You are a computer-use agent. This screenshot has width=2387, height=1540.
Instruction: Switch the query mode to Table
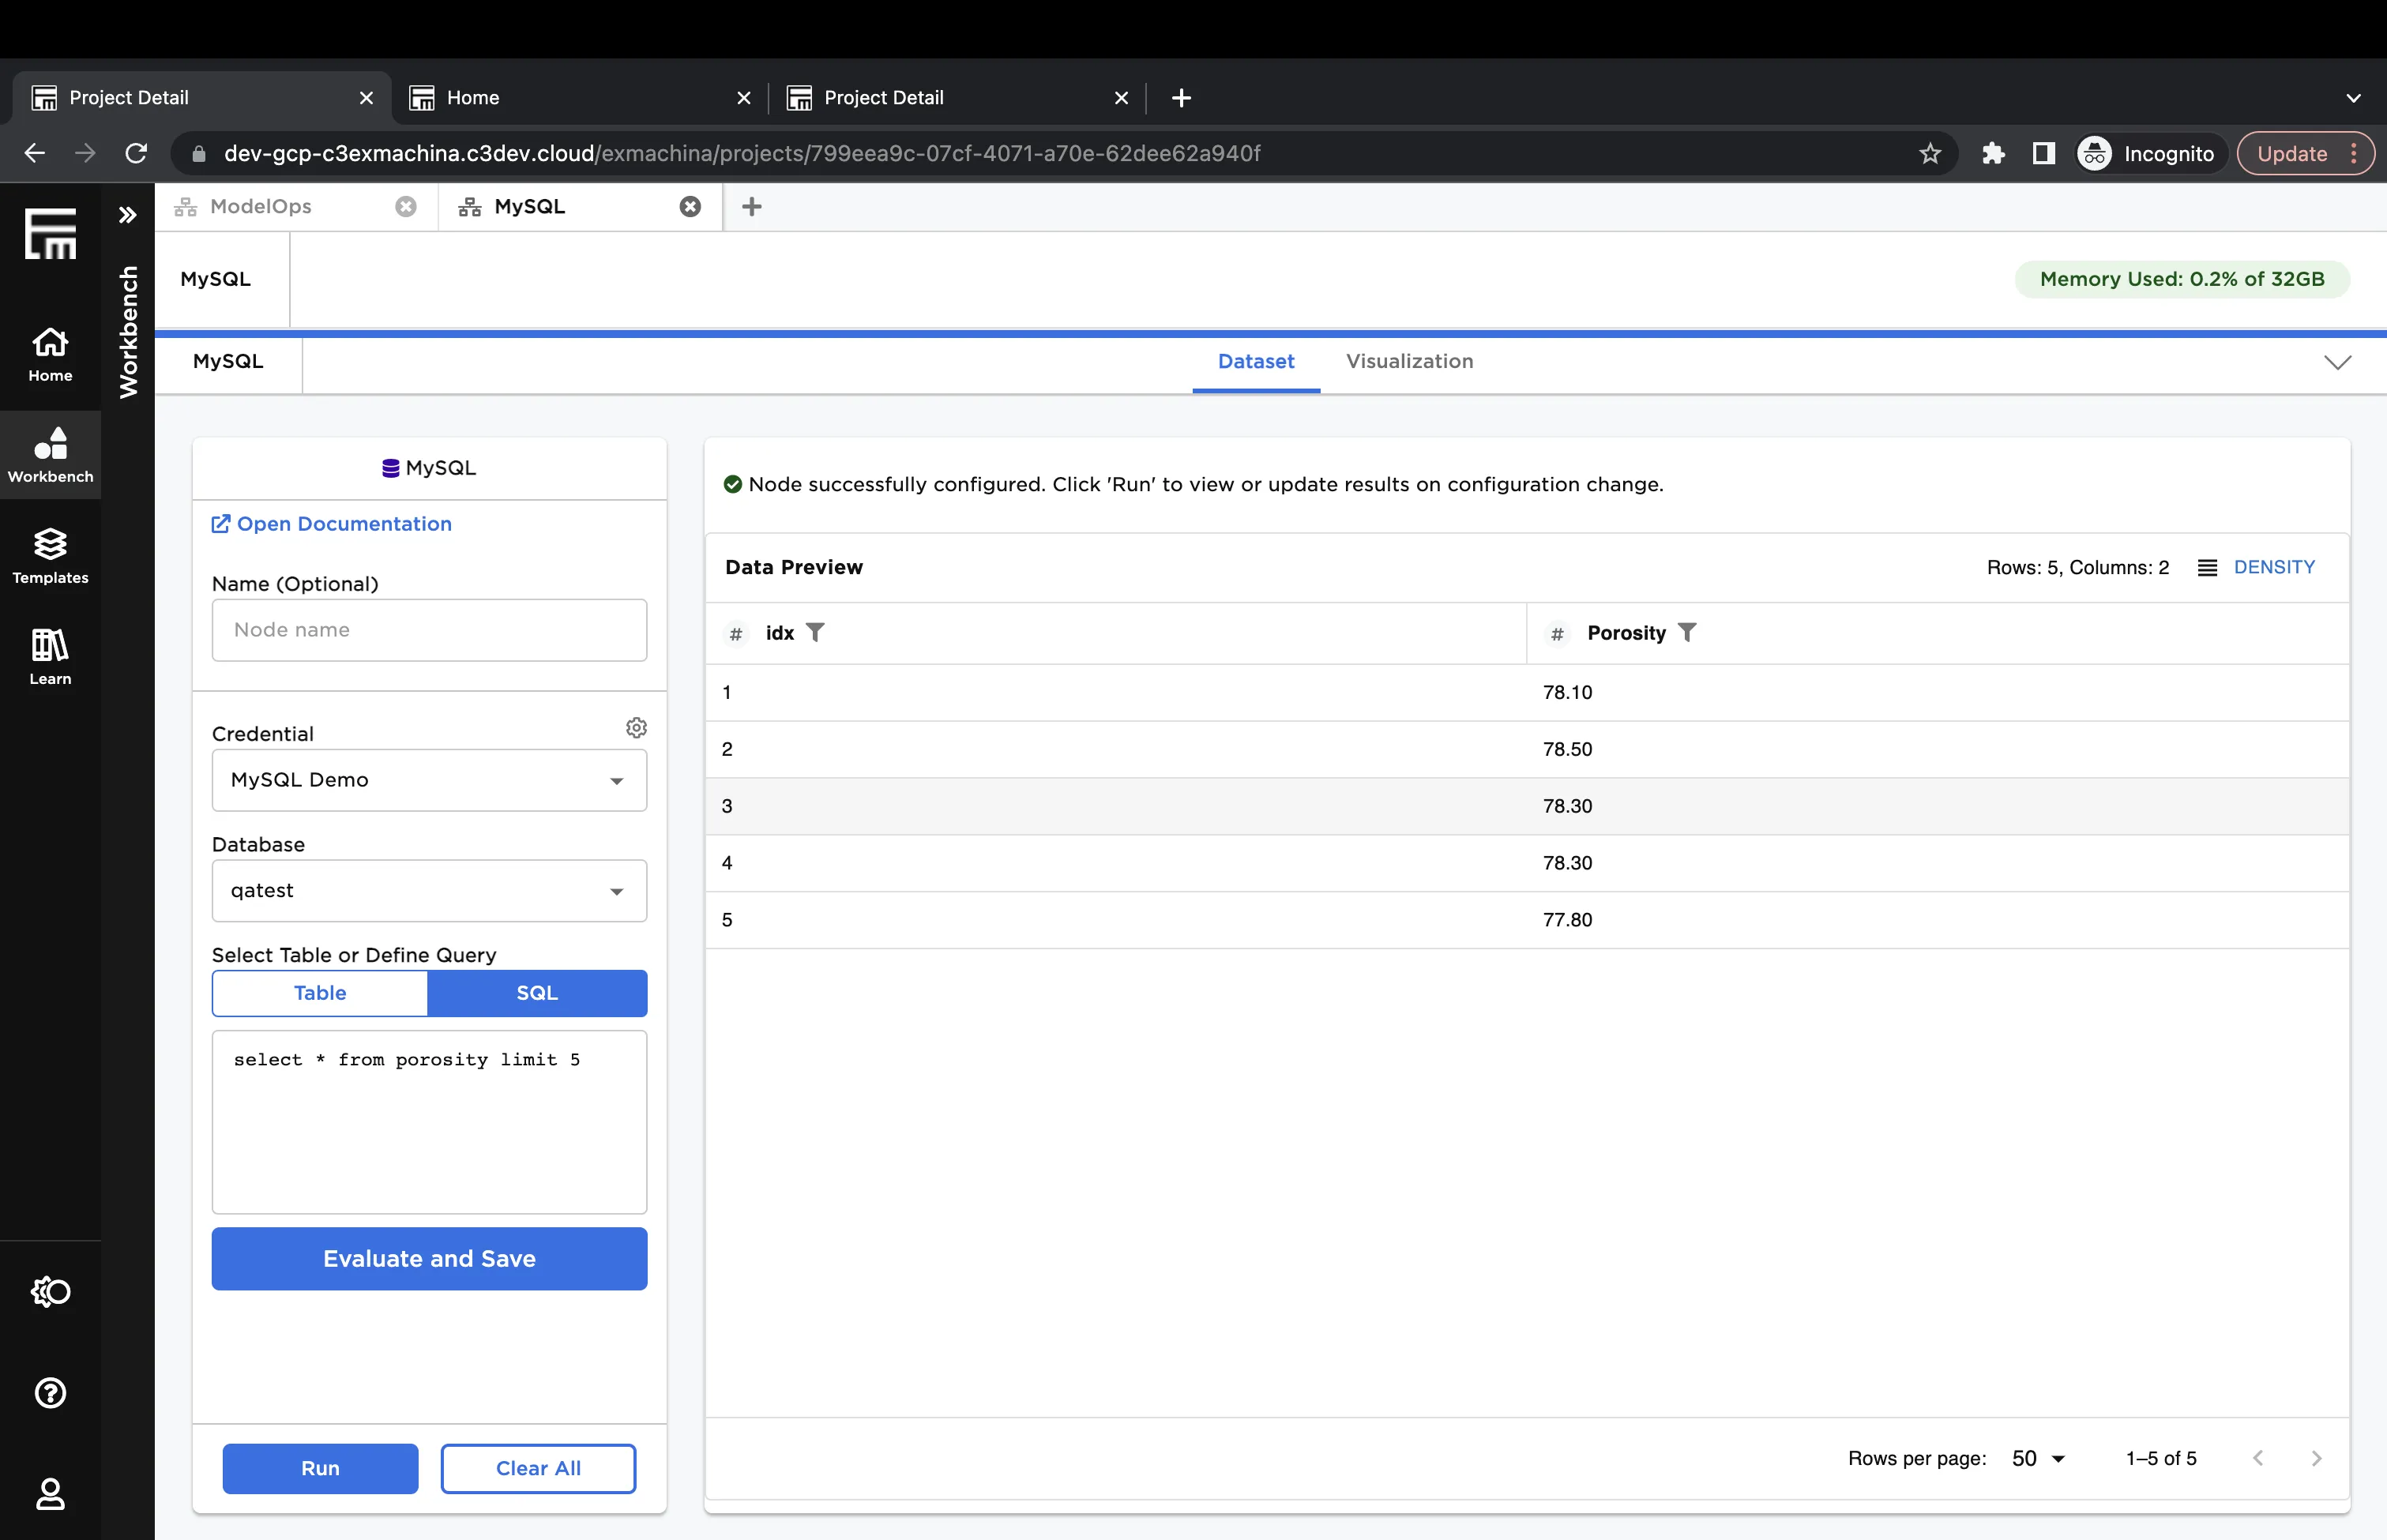(320, 992)
